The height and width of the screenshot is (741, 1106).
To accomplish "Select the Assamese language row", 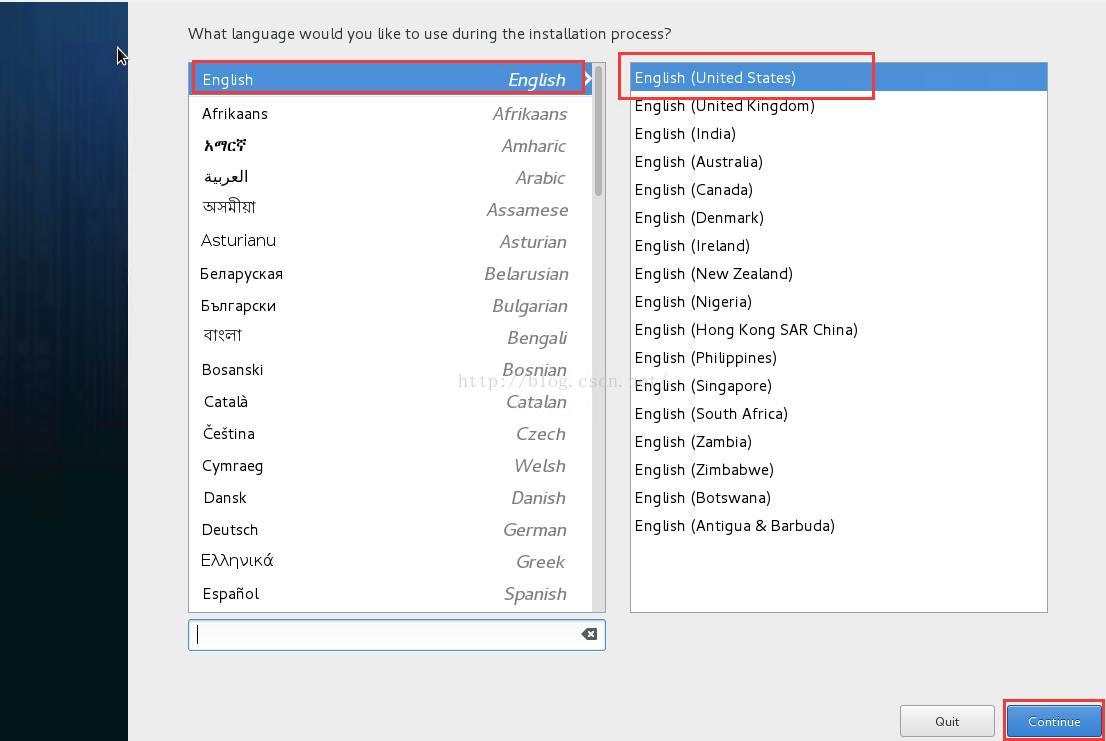I will click(391, 209).
